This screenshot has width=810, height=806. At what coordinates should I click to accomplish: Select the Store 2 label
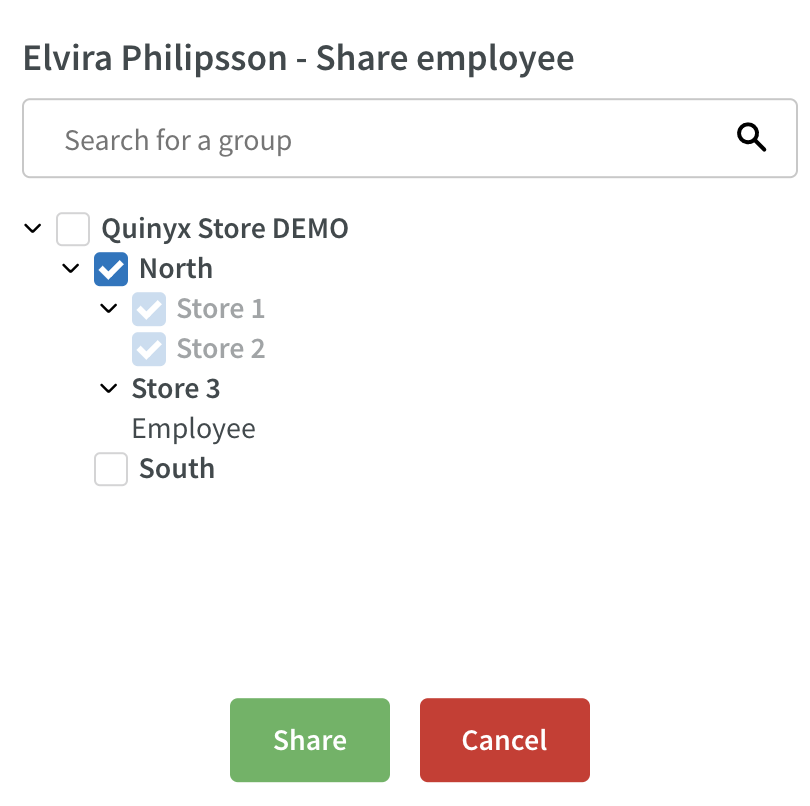tap(221, 349)
